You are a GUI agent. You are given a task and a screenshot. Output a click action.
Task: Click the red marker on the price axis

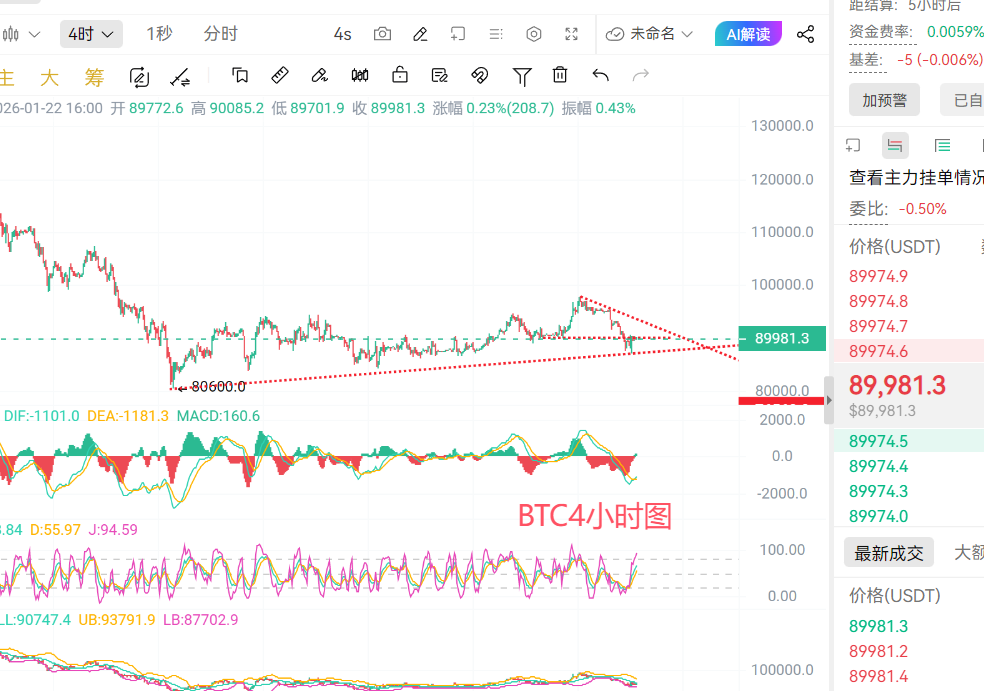(781, 401)
